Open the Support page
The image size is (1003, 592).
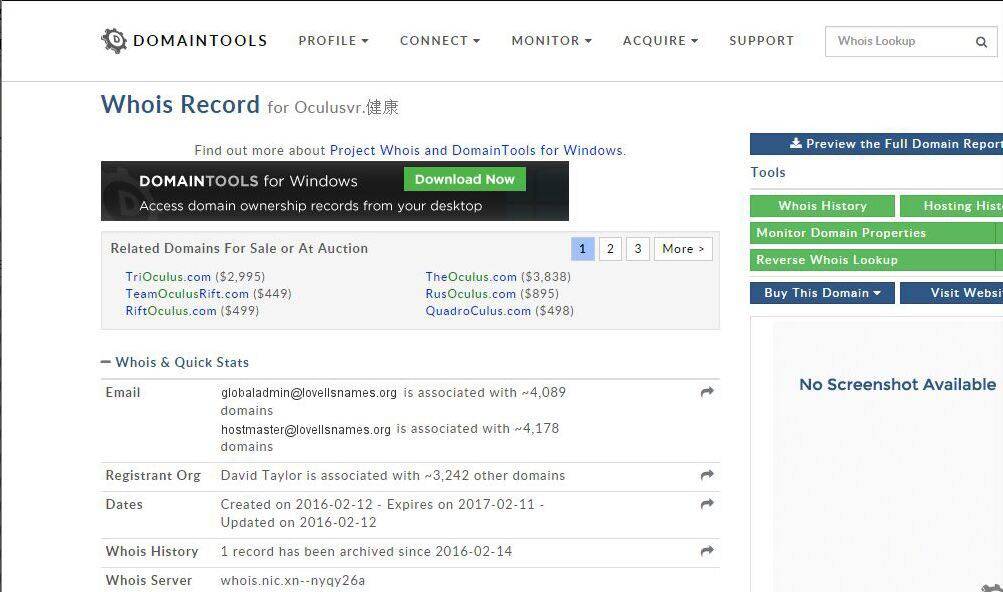(761, 40)
